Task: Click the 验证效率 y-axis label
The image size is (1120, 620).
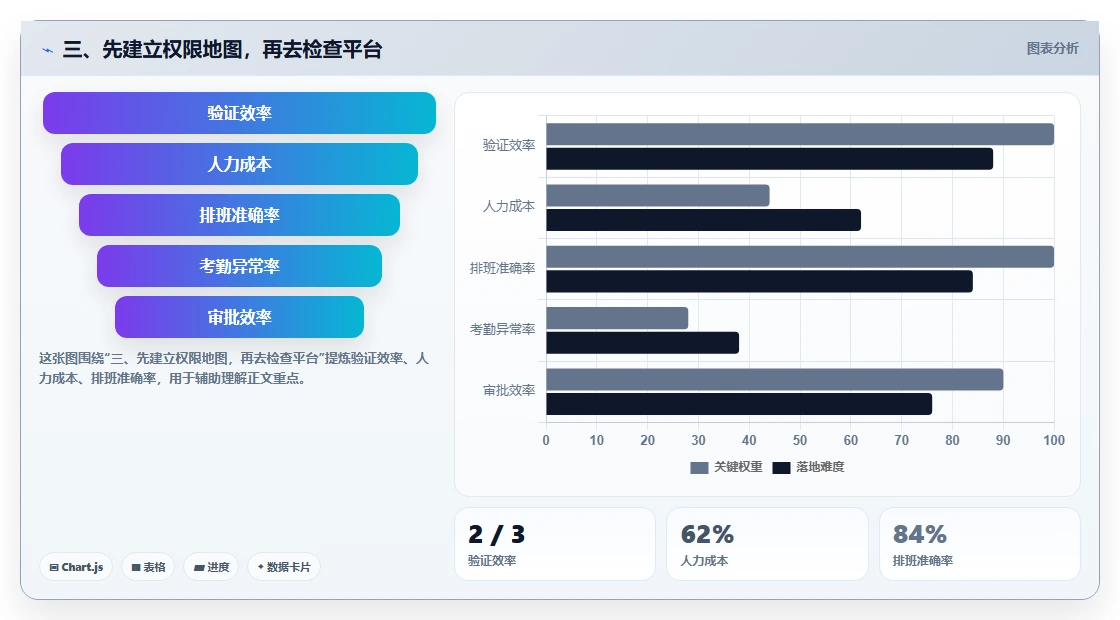Action: [509, 146]
